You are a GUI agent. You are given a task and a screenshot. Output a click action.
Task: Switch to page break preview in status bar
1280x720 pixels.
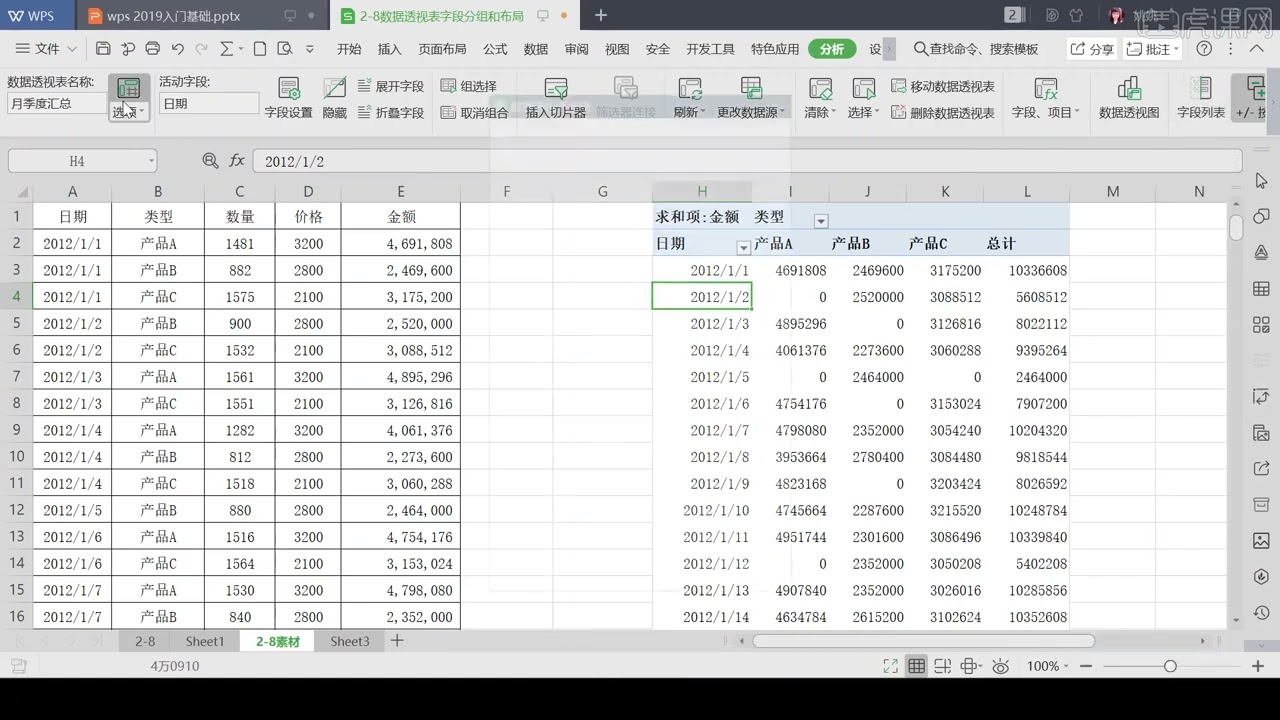942,666
